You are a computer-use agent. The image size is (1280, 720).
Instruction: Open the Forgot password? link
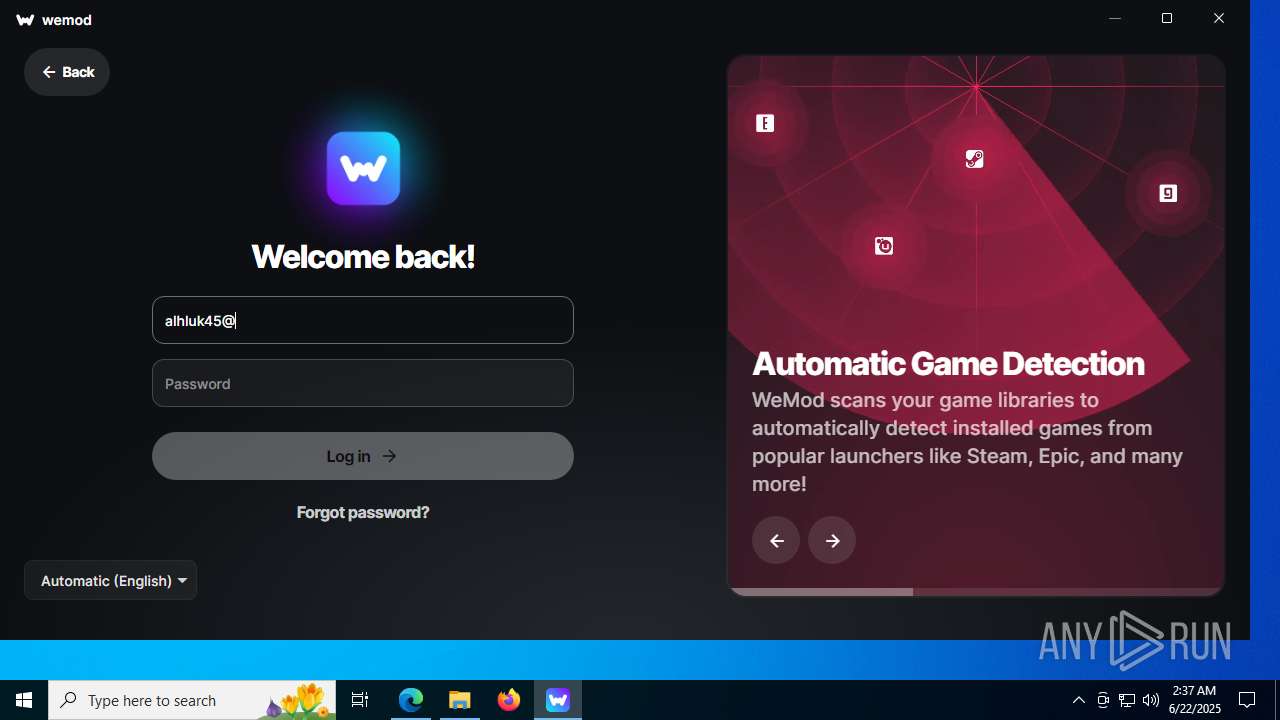(x=363, y=512)
